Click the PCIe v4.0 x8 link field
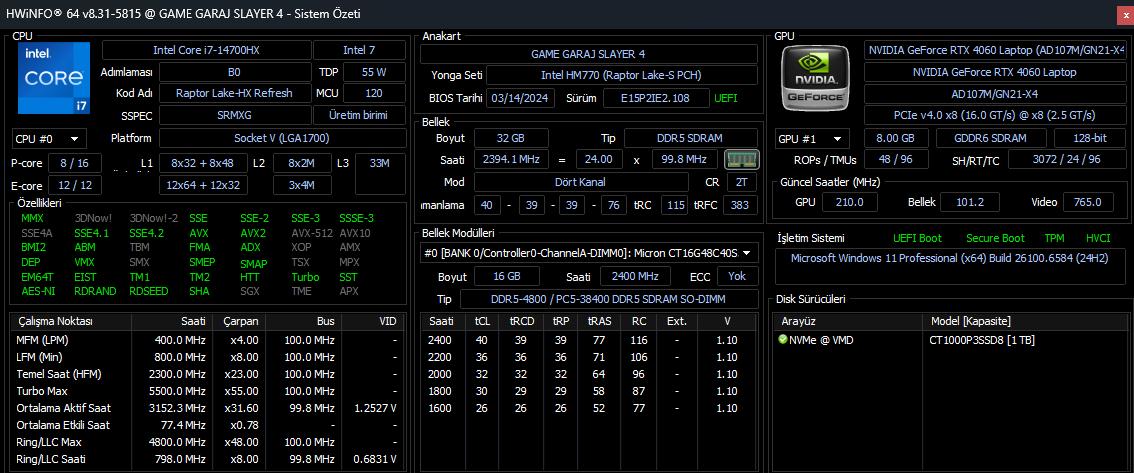 994,115
